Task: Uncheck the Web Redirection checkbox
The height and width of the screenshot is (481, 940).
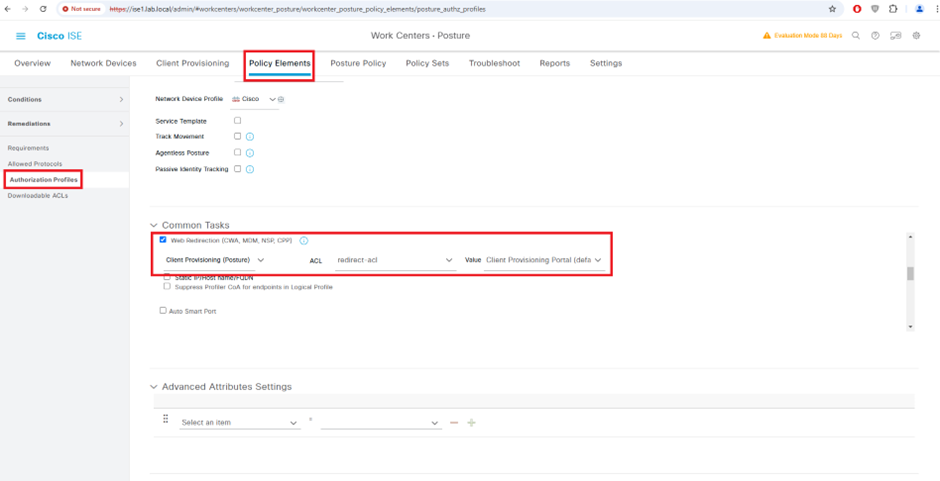Action: point(163,240)
